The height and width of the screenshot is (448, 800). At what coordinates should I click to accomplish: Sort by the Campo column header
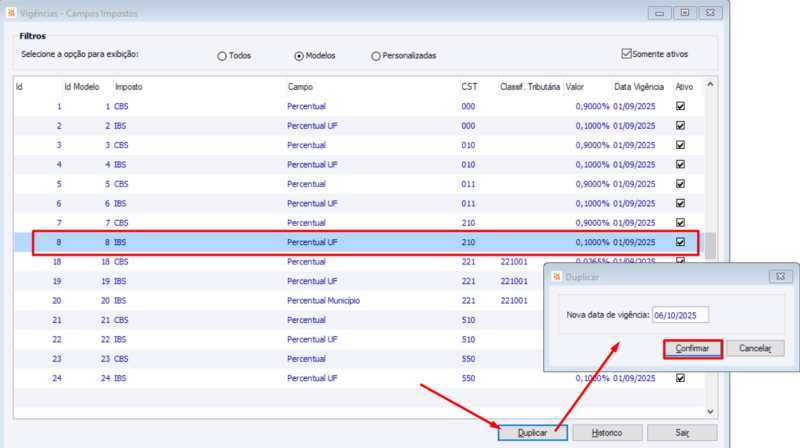372,87
